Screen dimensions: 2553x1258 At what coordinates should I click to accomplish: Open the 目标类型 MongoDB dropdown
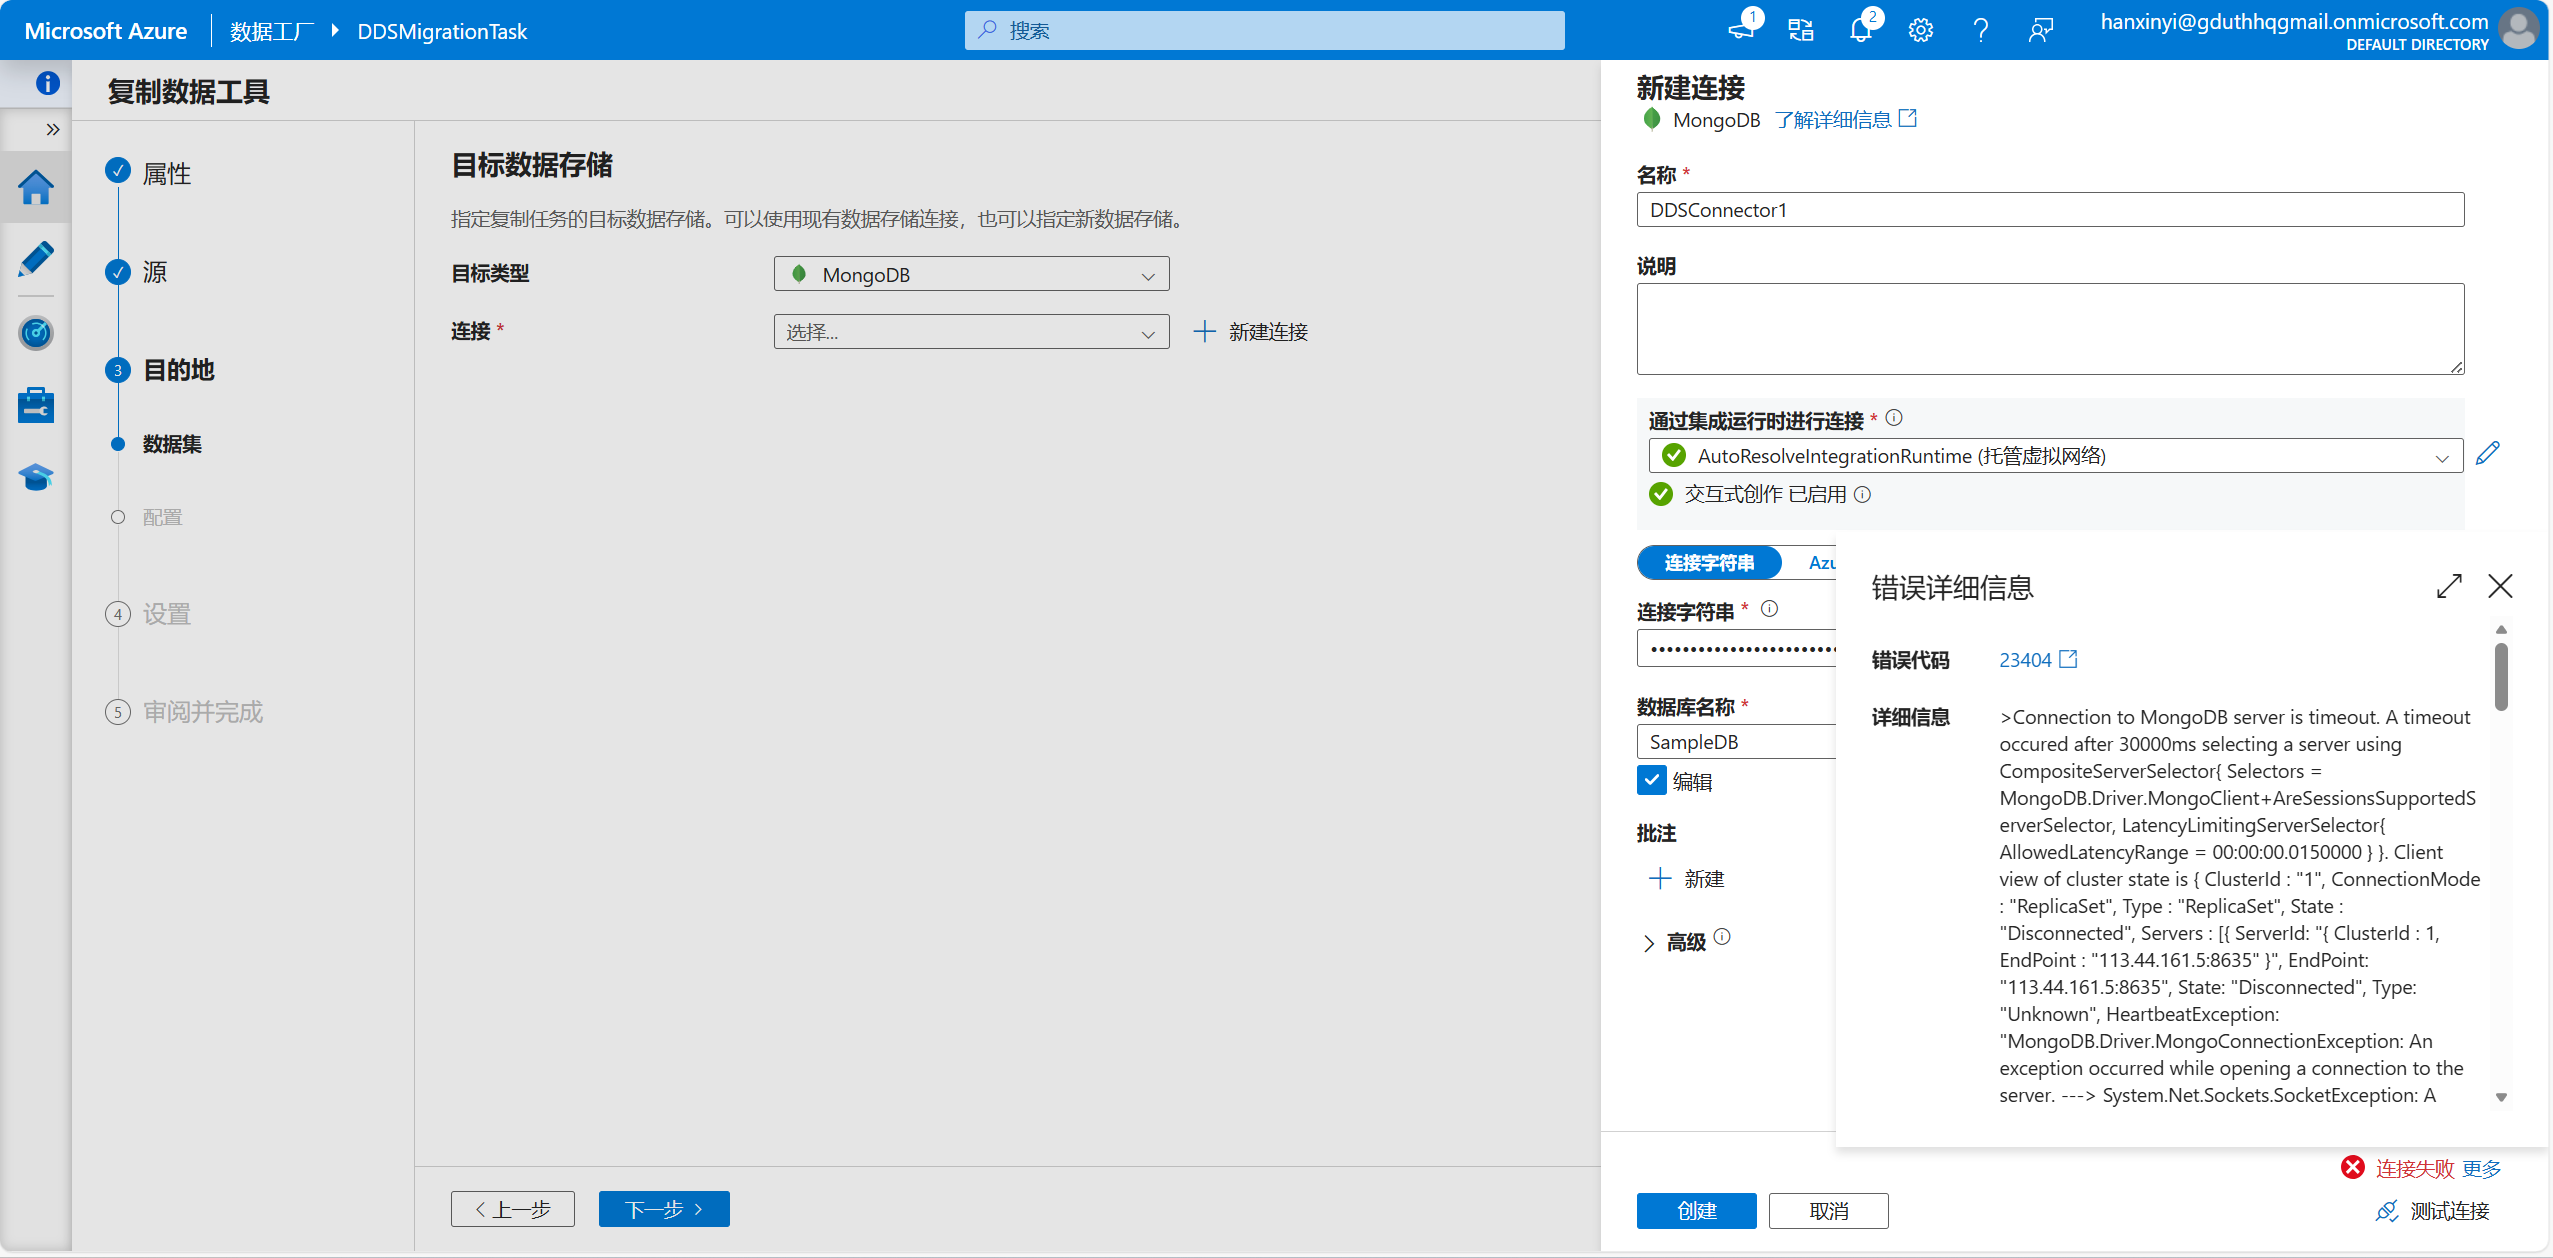(971, 274)
